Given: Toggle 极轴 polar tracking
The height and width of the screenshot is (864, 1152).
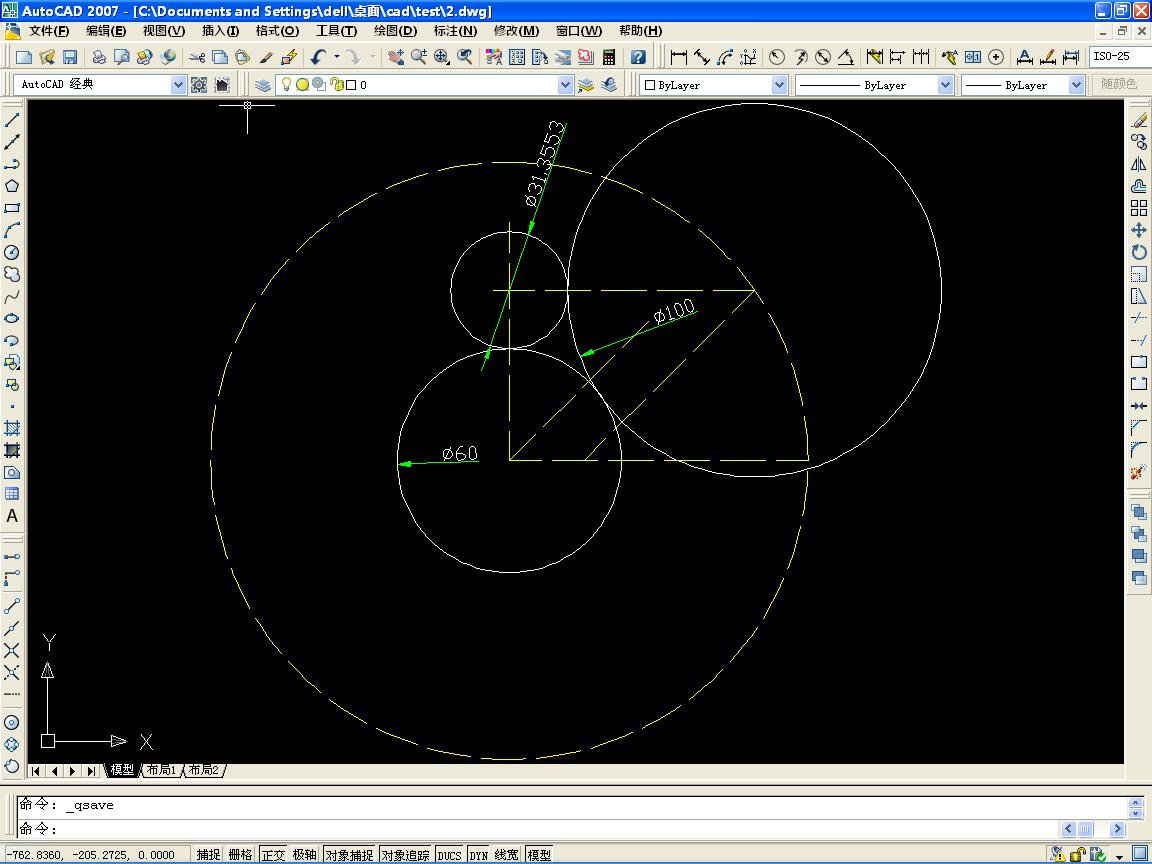Looking at the screenshot, I should tap(305, 854).
